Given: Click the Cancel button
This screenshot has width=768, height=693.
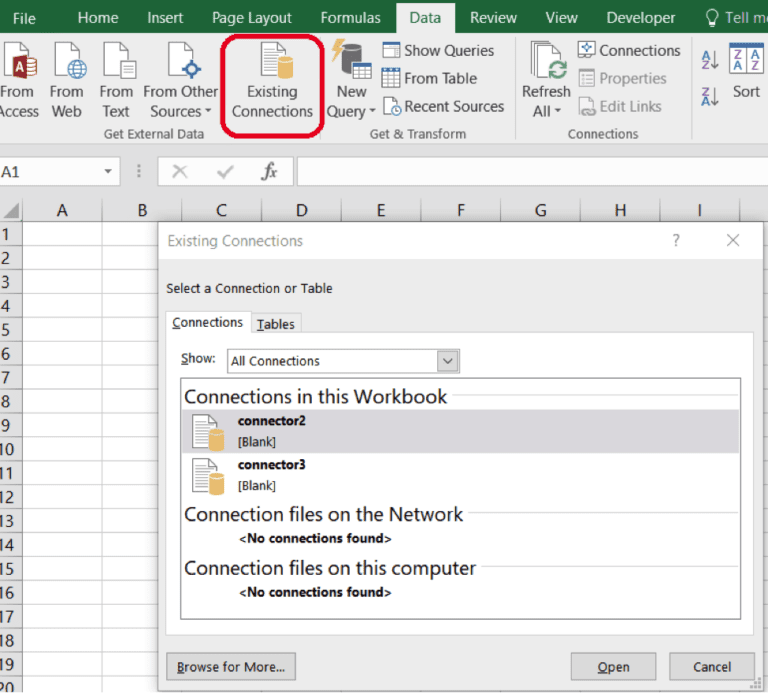Looking at the screenshot, I should point(712,667).
